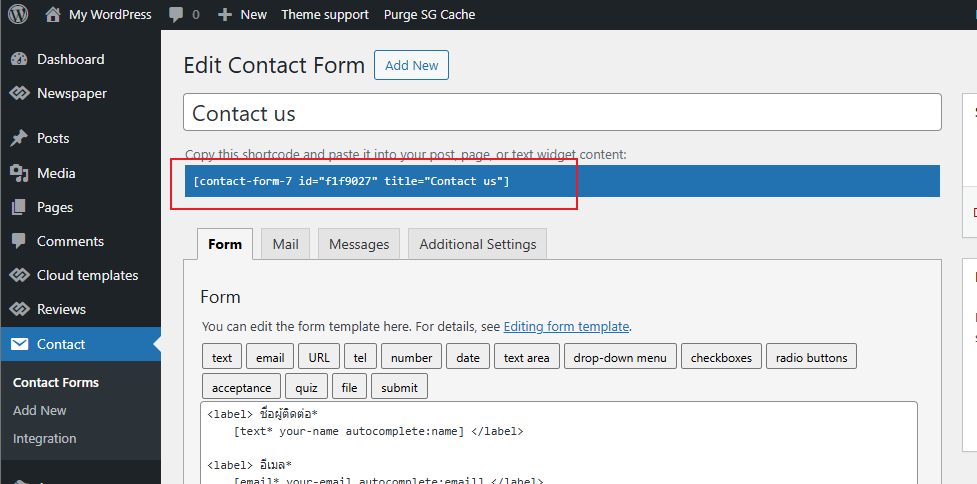Select the contact-form-7 shortcode field
Viewport: 977px width, 484px height.
coord(562,181)
